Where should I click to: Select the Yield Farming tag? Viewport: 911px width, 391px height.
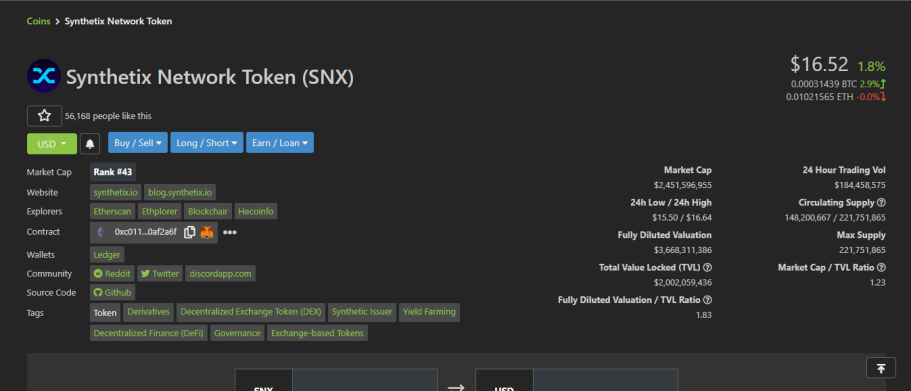[x=429, y=312]
